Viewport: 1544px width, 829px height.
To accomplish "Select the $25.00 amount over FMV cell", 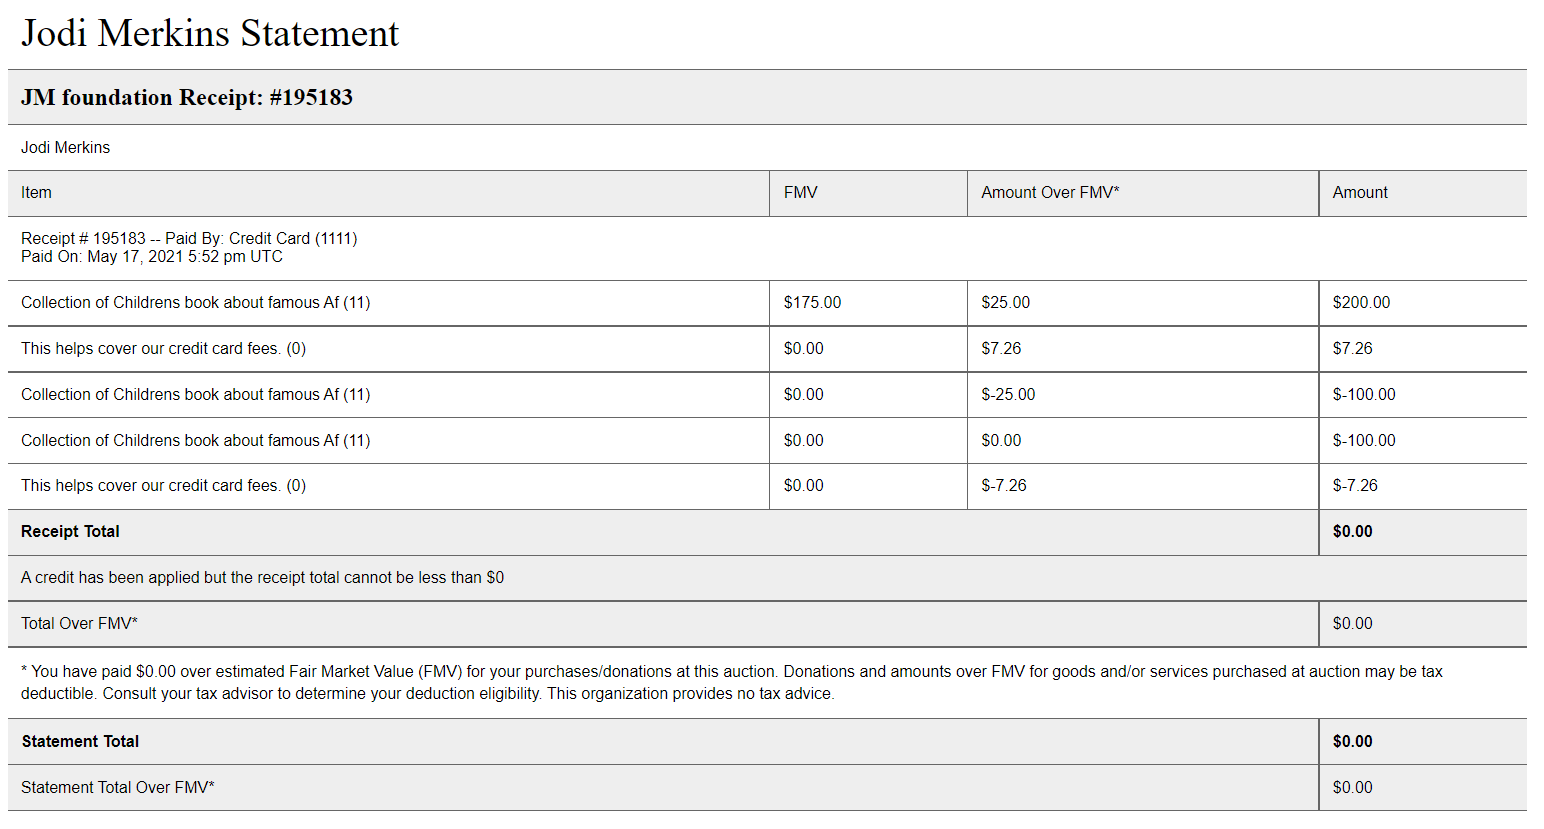I will coord(1005,302).
